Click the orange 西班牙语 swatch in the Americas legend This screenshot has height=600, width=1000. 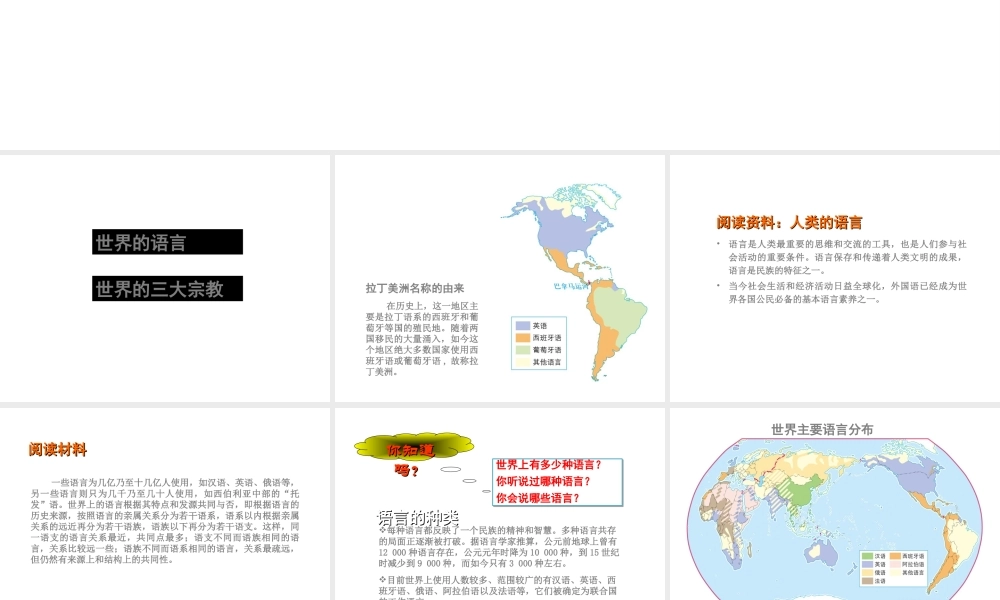pos(523,338)
